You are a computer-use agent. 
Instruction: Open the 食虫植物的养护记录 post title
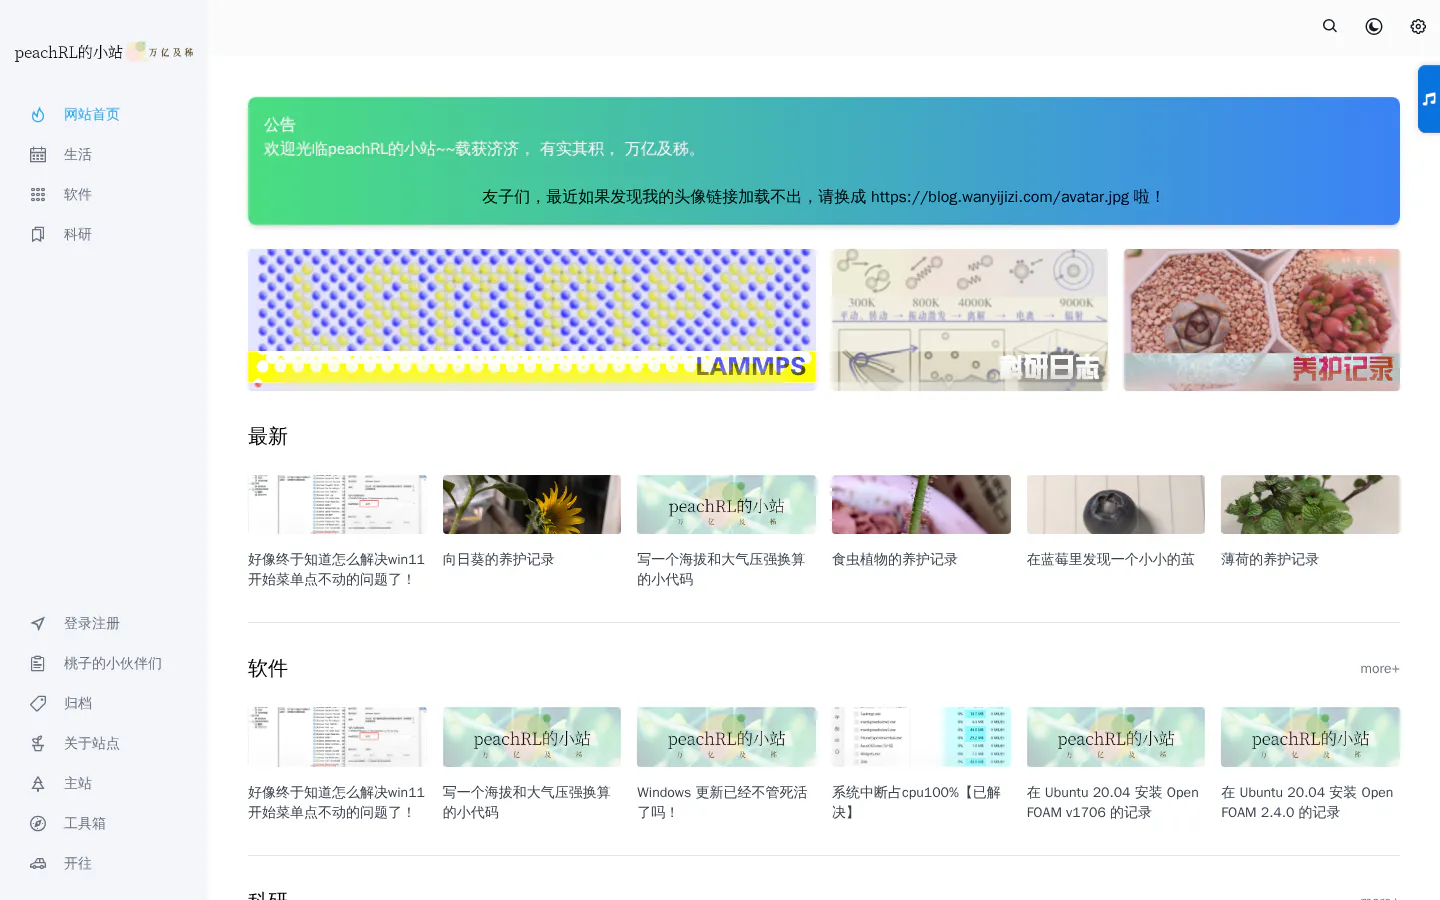tap(895, 560)
